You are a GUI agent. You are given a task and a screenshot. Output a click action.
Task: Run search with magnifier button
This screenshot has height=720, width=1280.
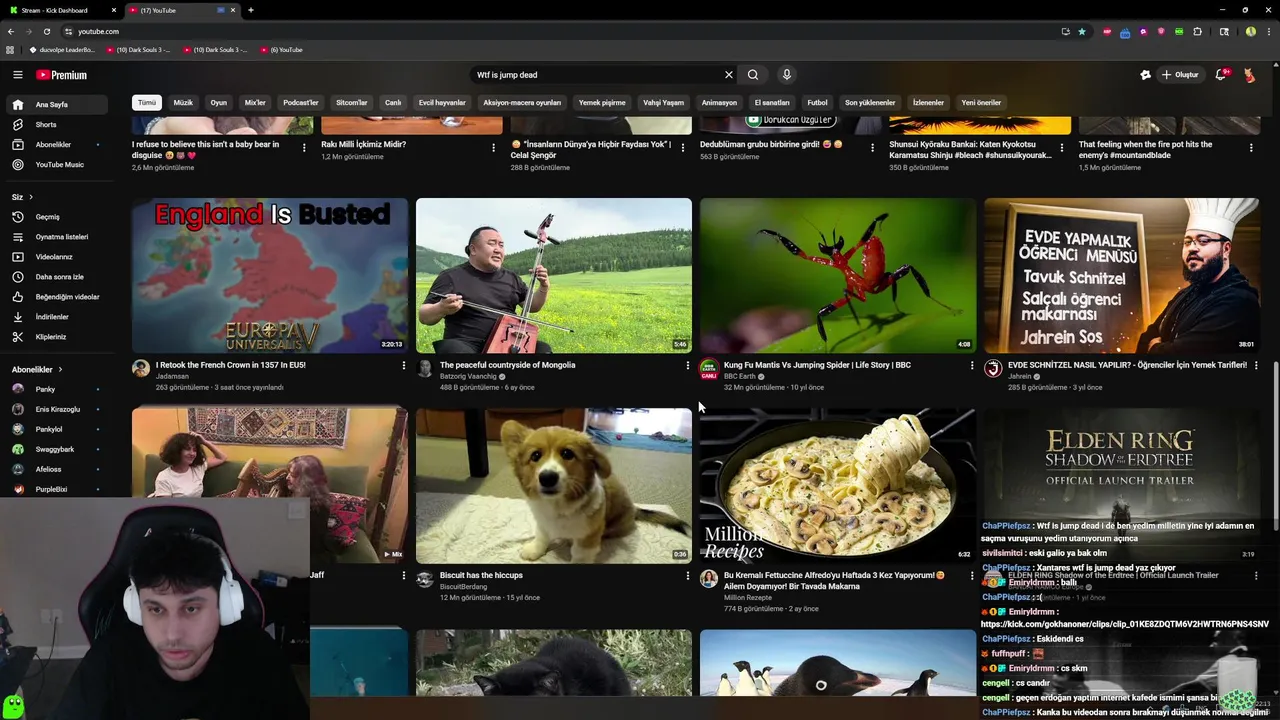coord(753,75)
